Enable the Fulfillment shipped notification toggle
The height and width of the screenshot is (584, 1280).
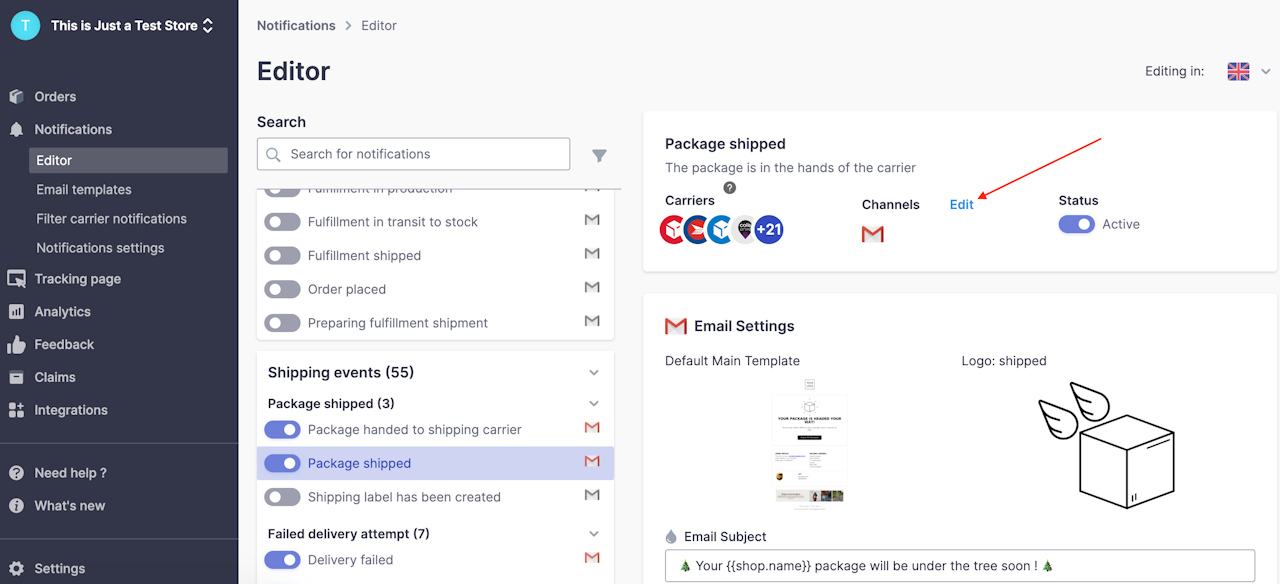(x=282, y=256)
